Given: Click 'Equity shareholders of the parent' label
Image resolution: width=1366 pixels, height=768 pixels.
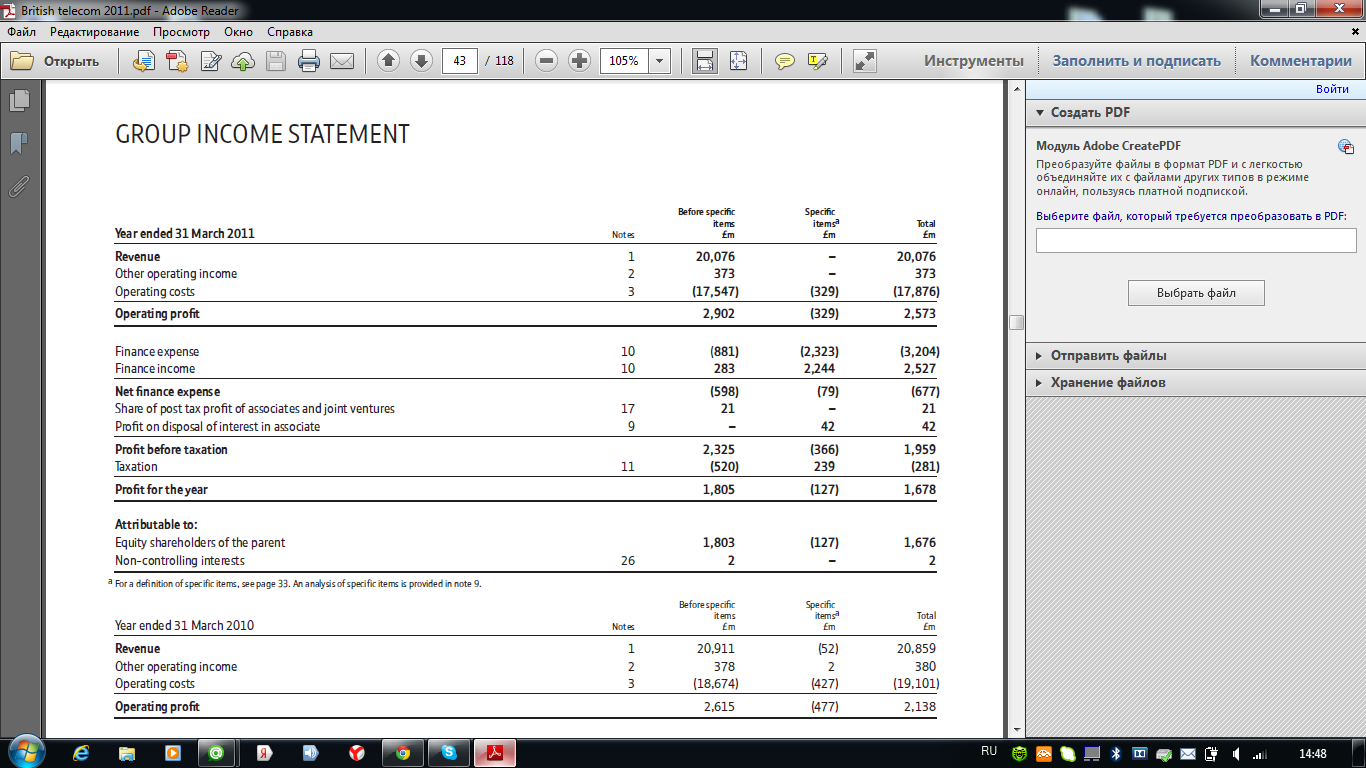Looking at the screenshot, I should (200, 543).
